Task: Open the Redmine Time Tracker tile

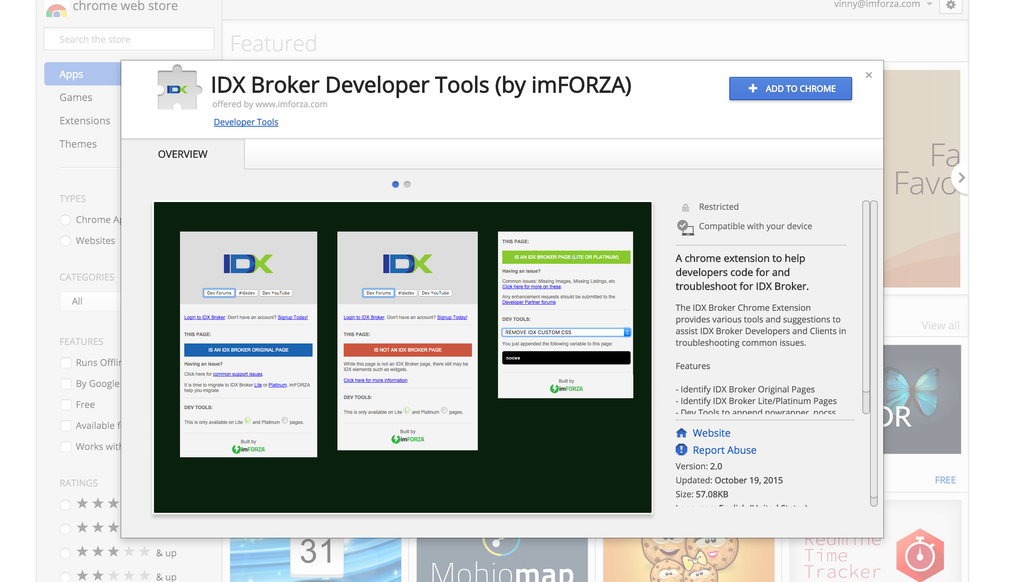Action: point(875,560)
